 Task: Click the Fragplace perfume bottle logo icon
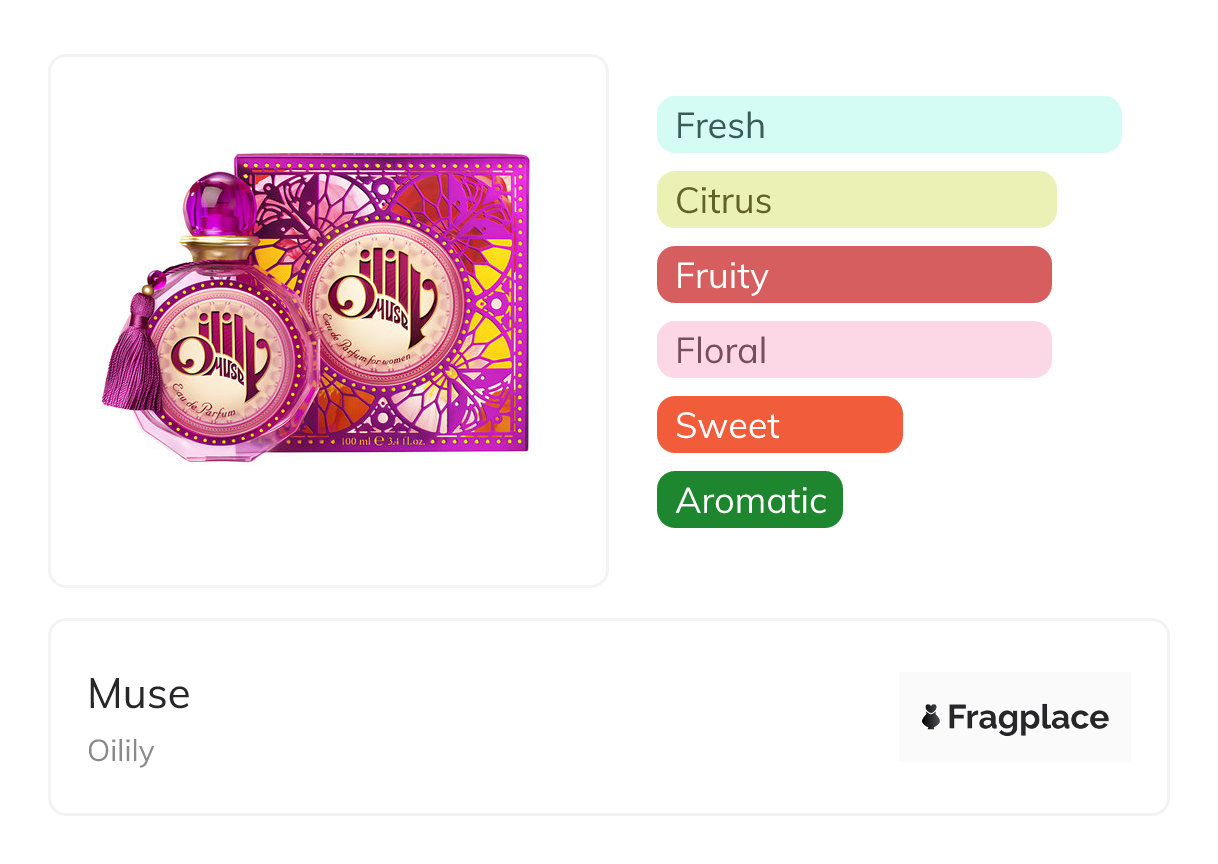[x=931, y=717]
